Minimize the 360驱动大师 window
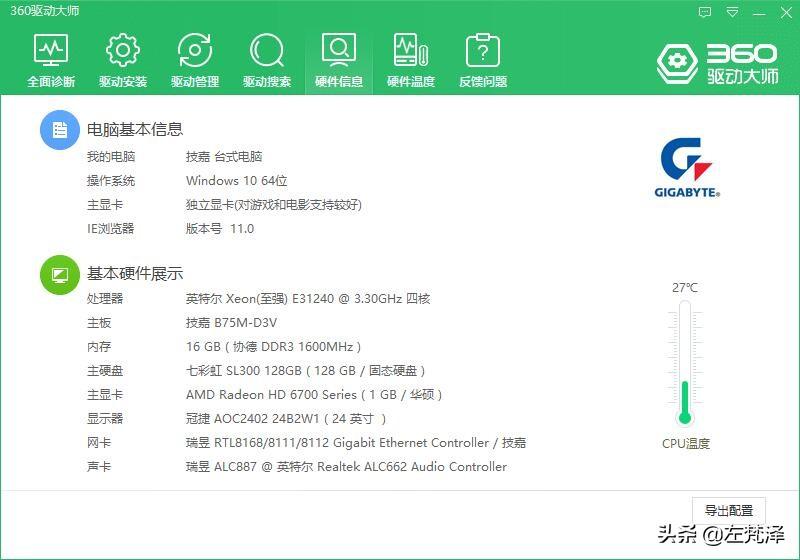The height and width of the screenshot is (560, 800). 759,13
